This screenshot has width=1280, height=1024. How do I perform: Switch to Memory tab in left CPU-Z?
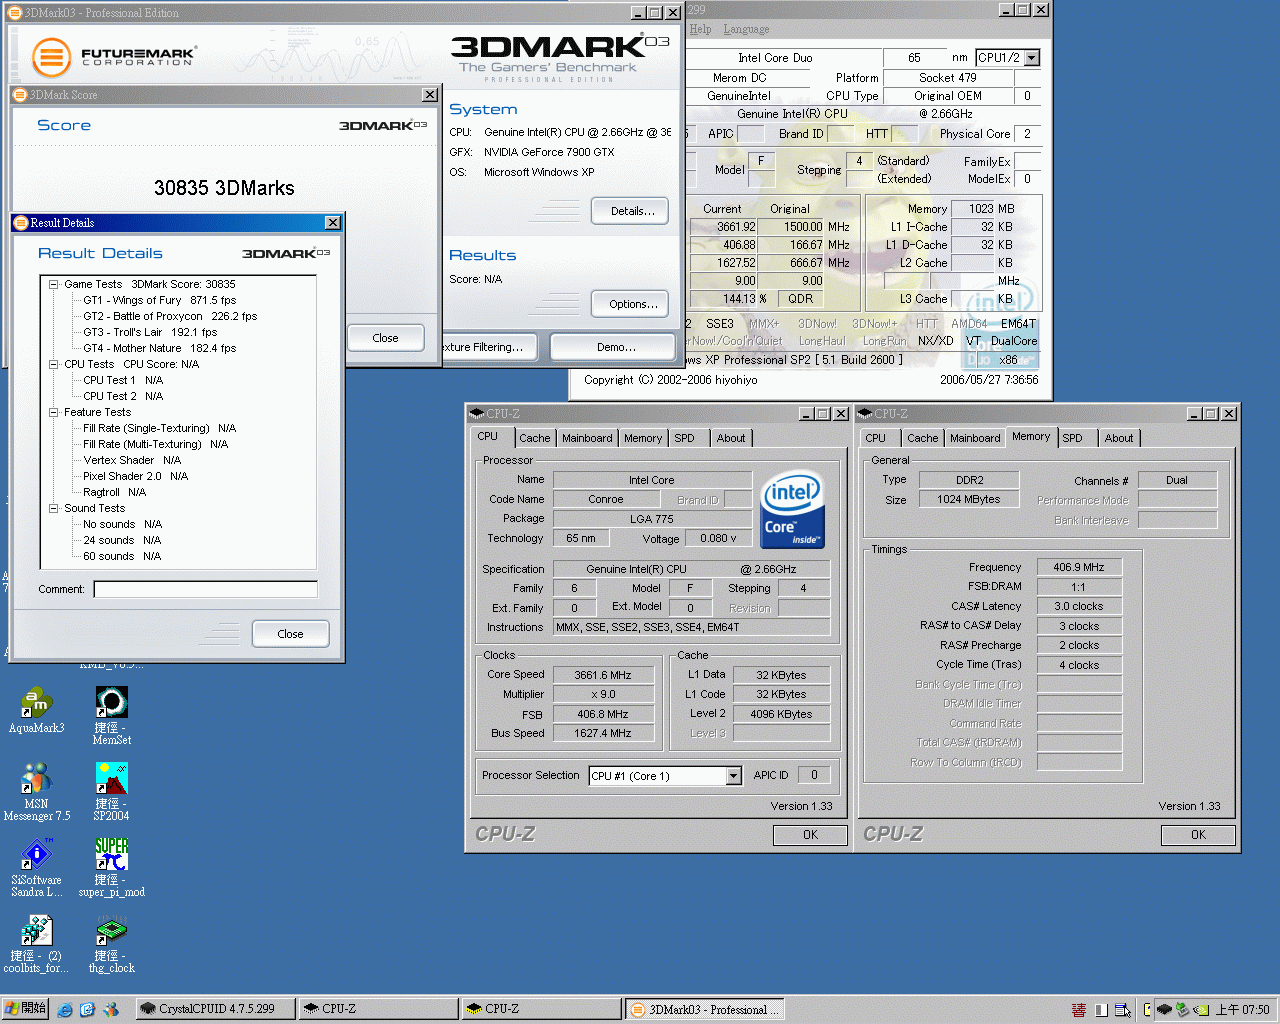click(643, 438)
